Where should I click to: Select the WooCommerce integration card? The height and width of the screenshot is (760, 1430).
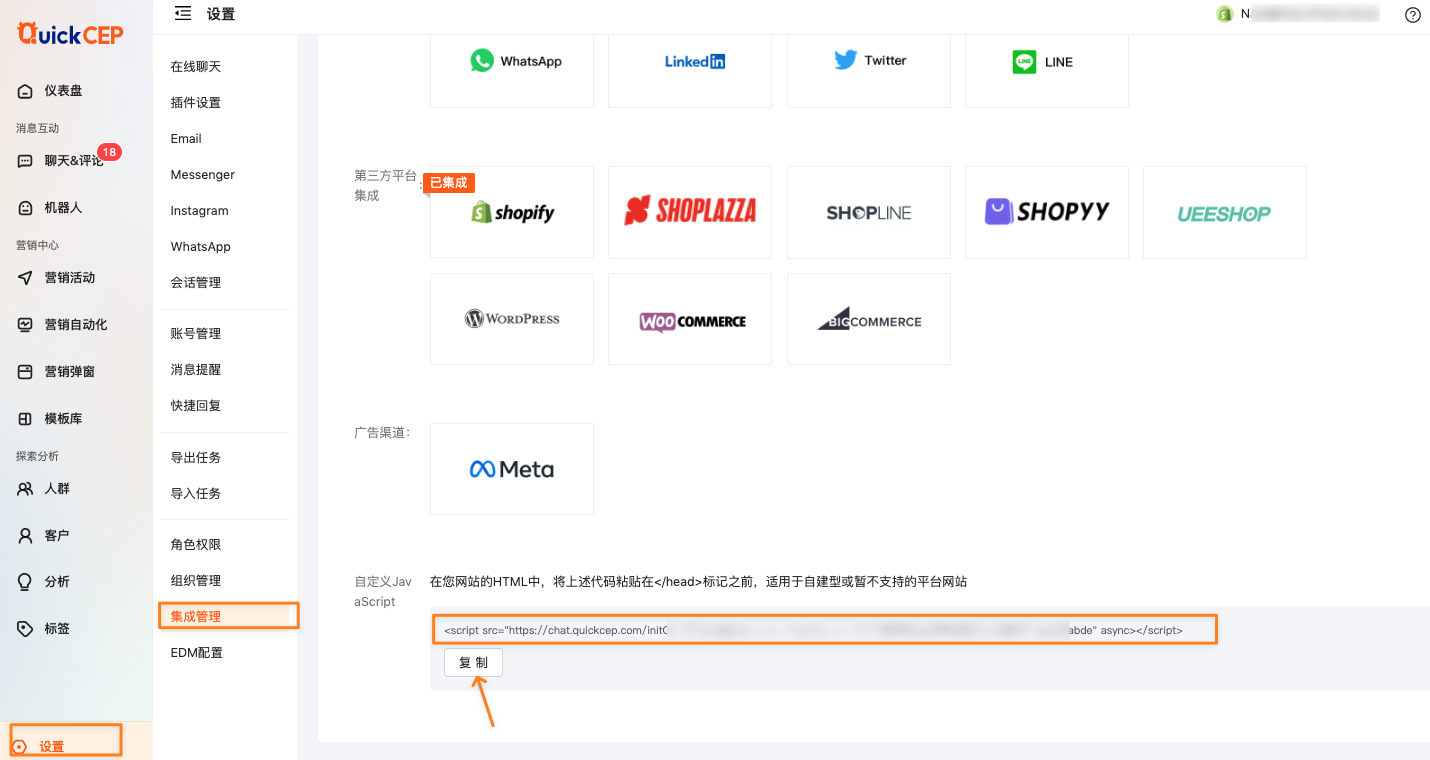point(690,319)
